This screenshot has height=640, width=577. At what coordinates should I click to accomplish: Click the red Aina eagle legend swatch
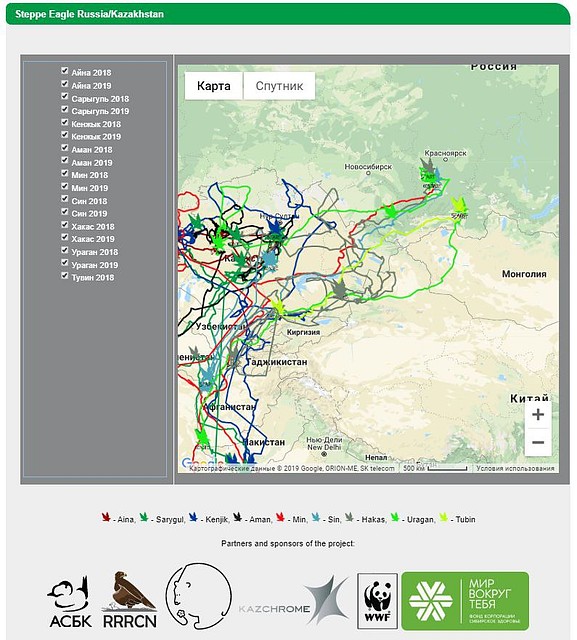(x=106, y=518)
